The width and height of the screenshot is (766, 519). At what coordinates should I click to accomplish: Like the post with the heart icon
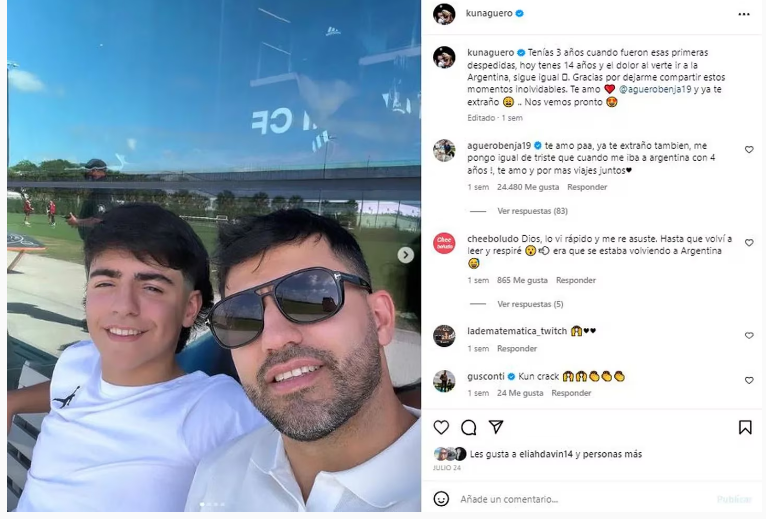(x=441, y=428)
